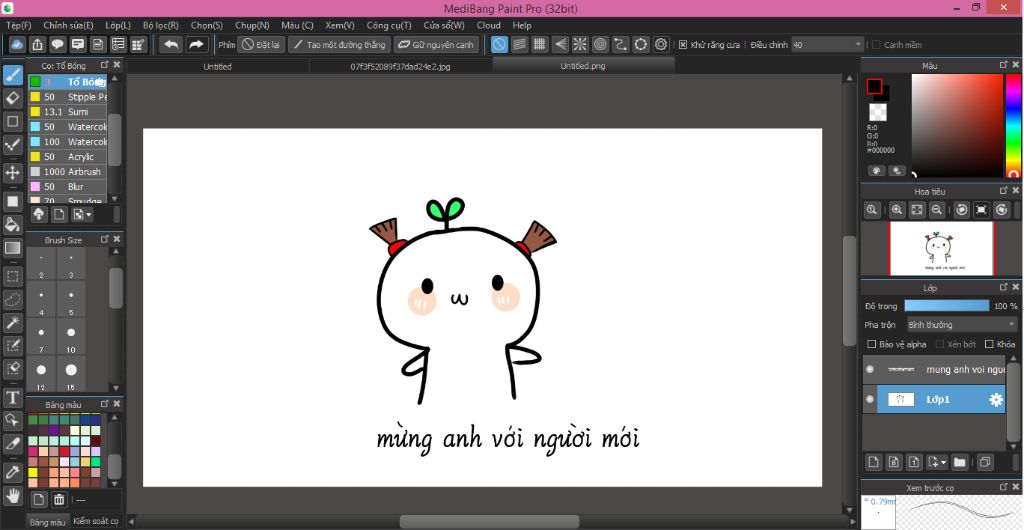
Task: Zoom out in the navigator panel
Action: point(936,210)
